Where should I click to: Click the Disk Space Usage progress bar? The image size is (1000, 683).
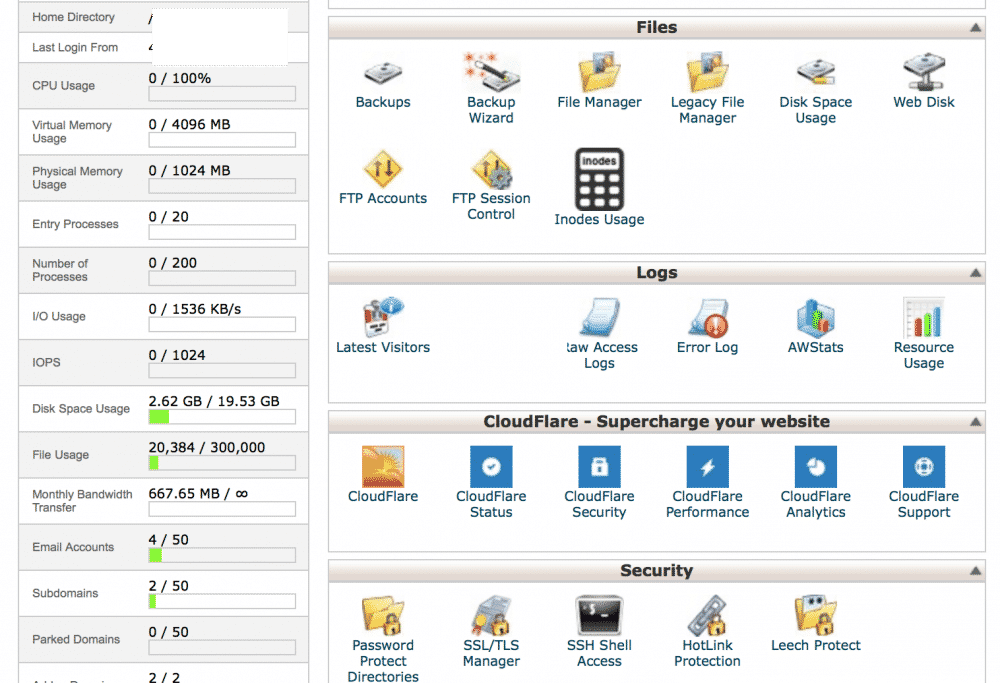coord(222,417)
